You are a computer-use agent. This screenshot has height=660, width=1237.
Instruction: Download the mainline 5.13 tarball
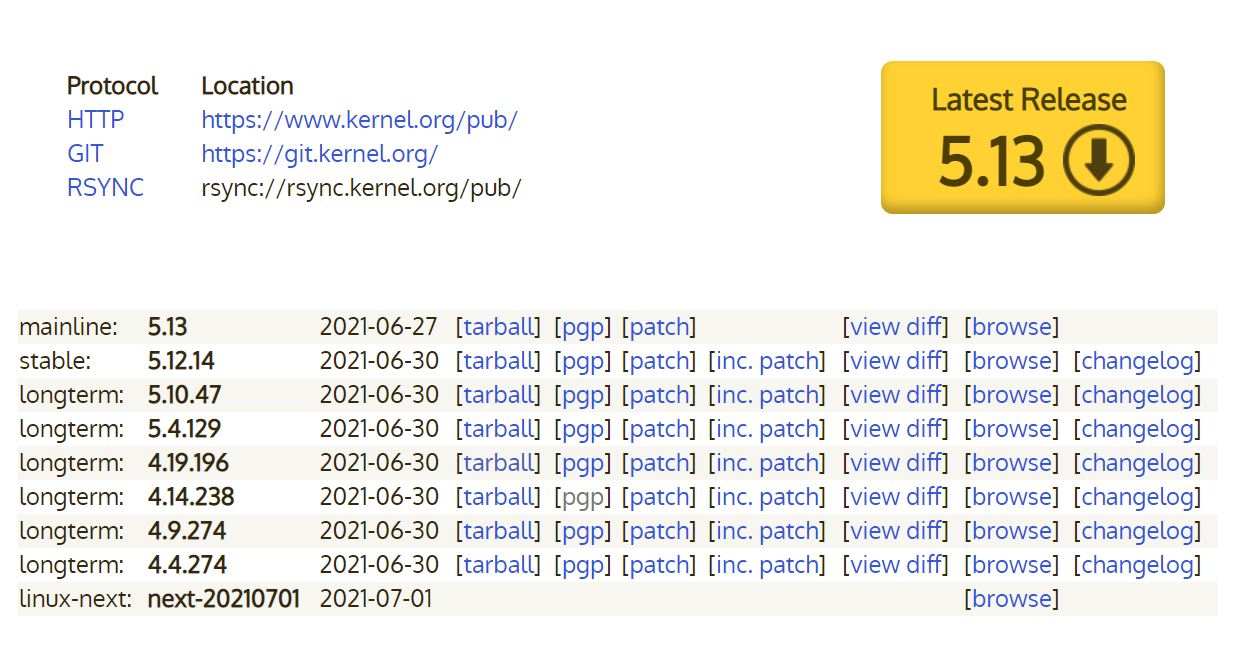tap(498, 327)
